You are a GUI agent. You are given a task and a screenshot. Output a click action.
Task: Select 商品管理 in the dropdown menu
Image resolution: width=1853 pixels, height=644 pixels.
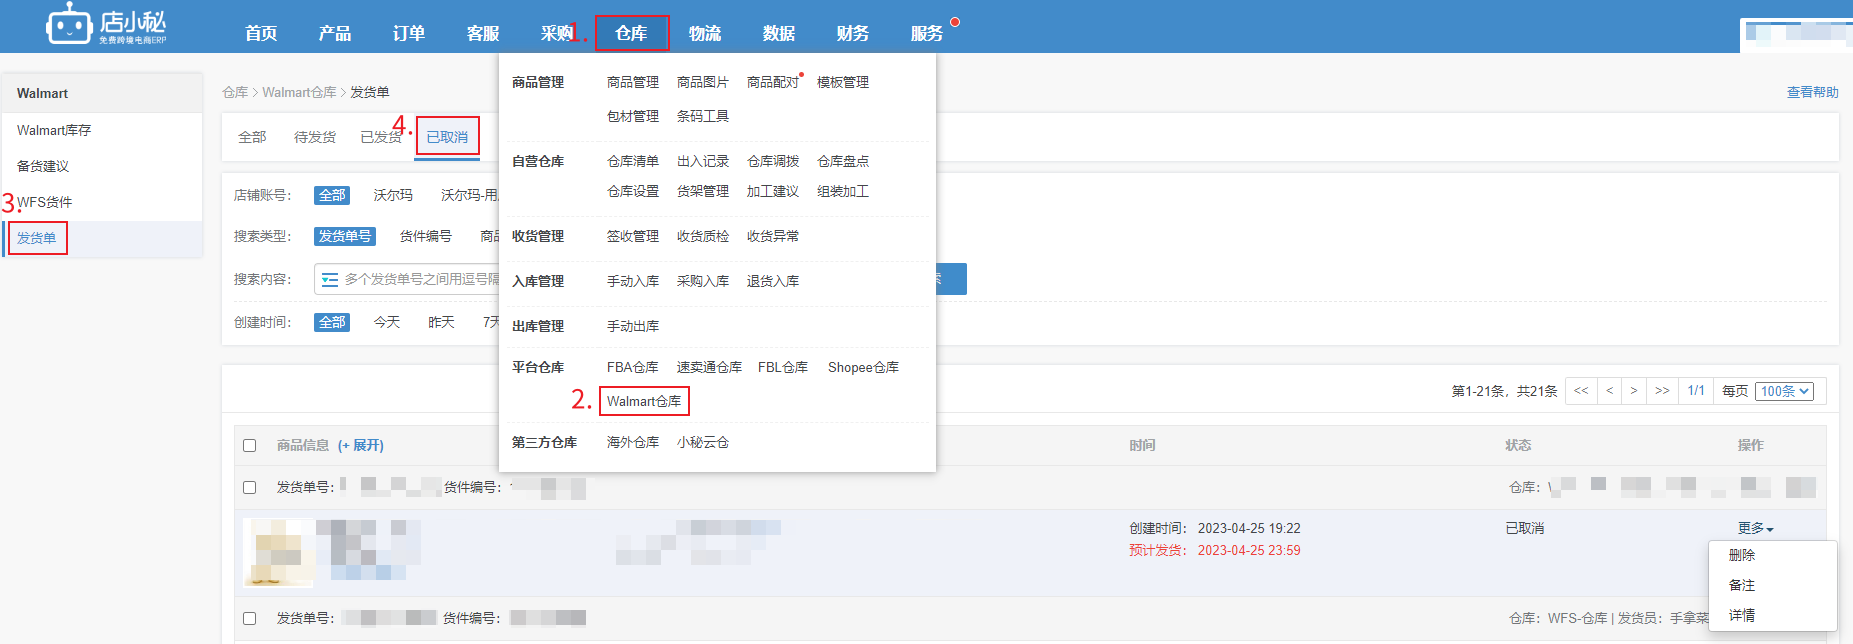click(633, 82)
